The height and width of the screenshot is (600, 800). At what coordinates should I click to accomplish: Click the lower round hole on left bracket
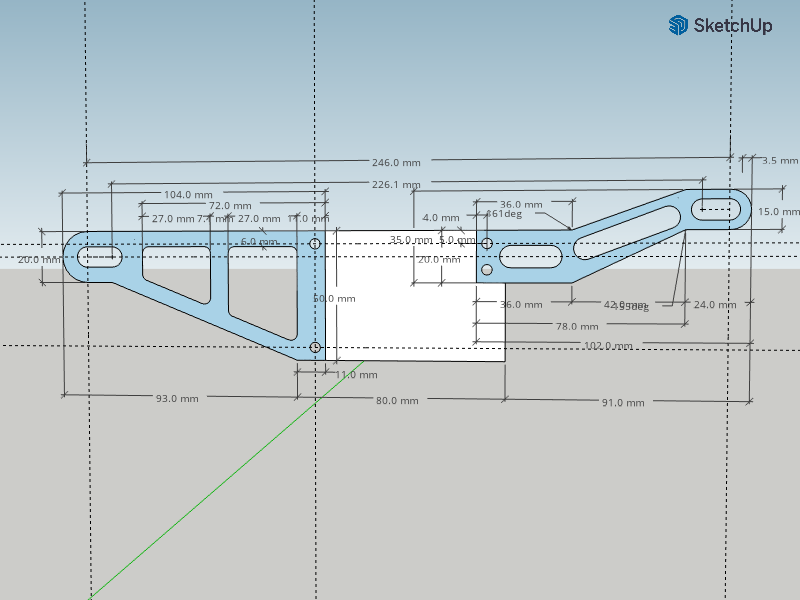pyautogui.click(x=315, y=347)
